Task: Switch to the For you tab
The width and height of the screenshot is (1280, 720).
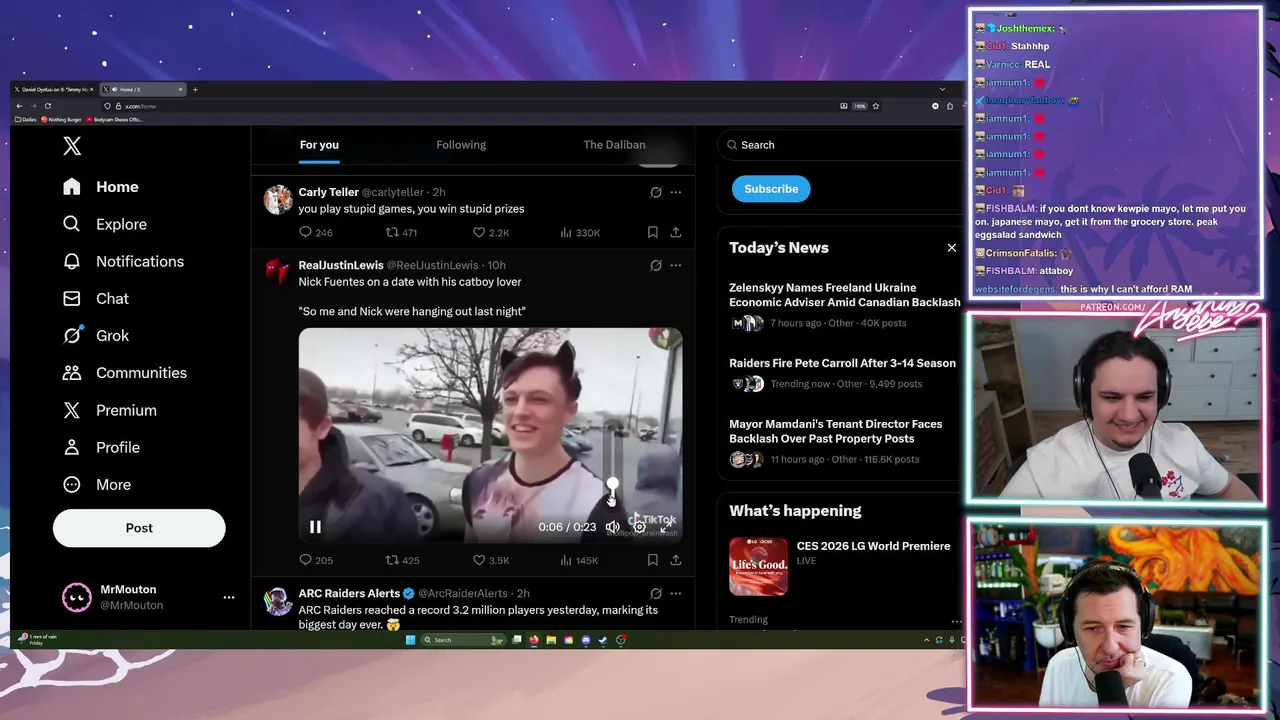Action: [319, 145]
